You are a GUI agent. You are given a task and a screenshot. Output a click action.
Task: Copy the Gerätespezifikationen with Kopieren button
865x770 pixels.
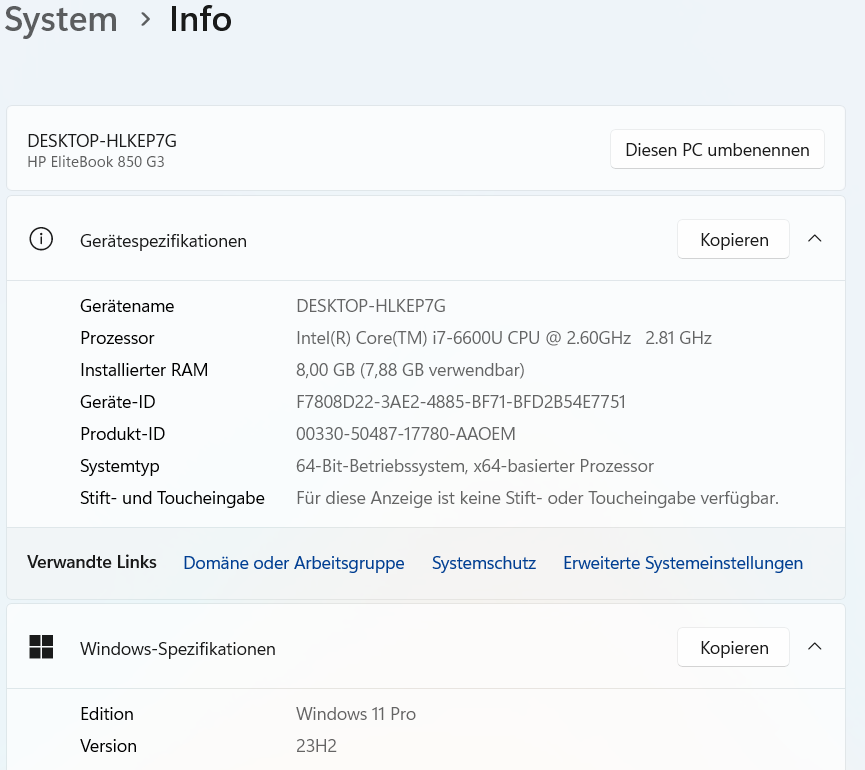point(734,239)
